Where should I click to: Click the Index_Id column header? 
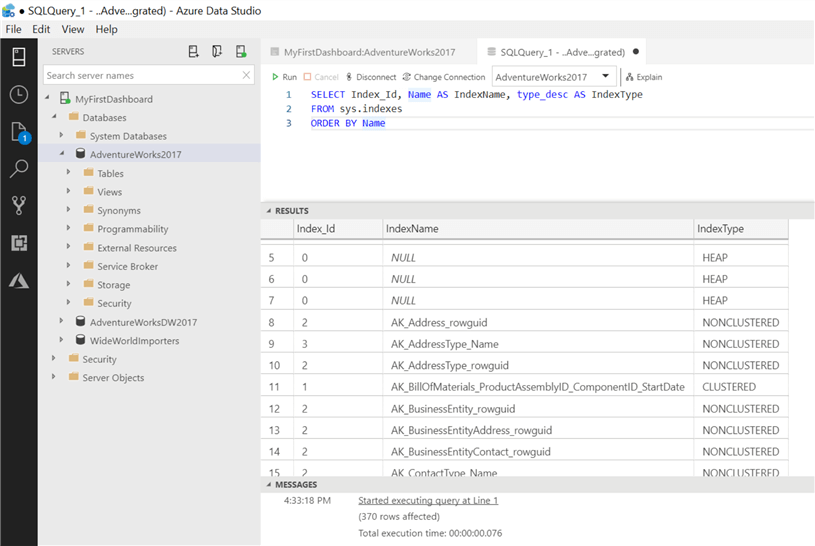coord(338,229)
